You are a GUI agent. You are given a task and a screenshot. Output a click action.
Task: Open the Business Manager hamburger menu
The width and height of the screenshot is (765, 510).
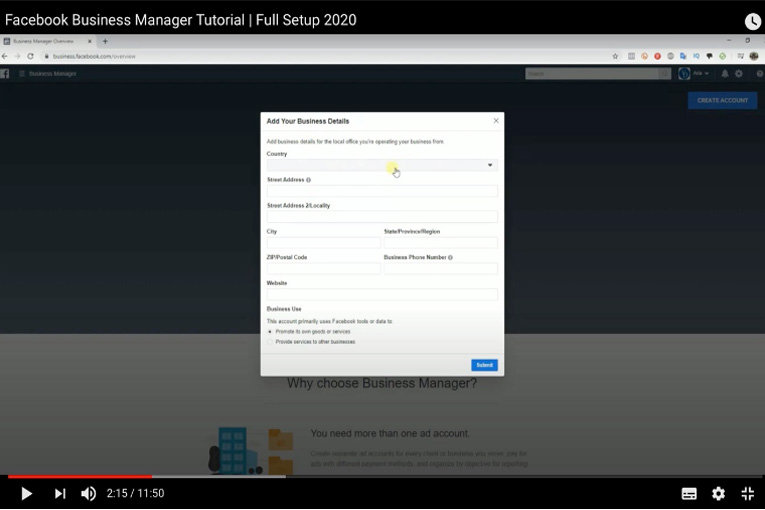point(21,74)
